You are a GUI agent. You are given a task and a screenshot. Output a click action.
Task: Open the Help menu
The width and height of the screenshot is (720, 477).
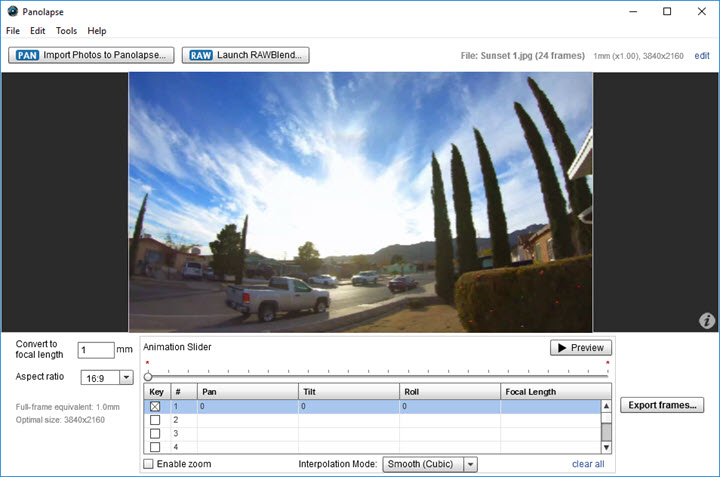[97, 31]
